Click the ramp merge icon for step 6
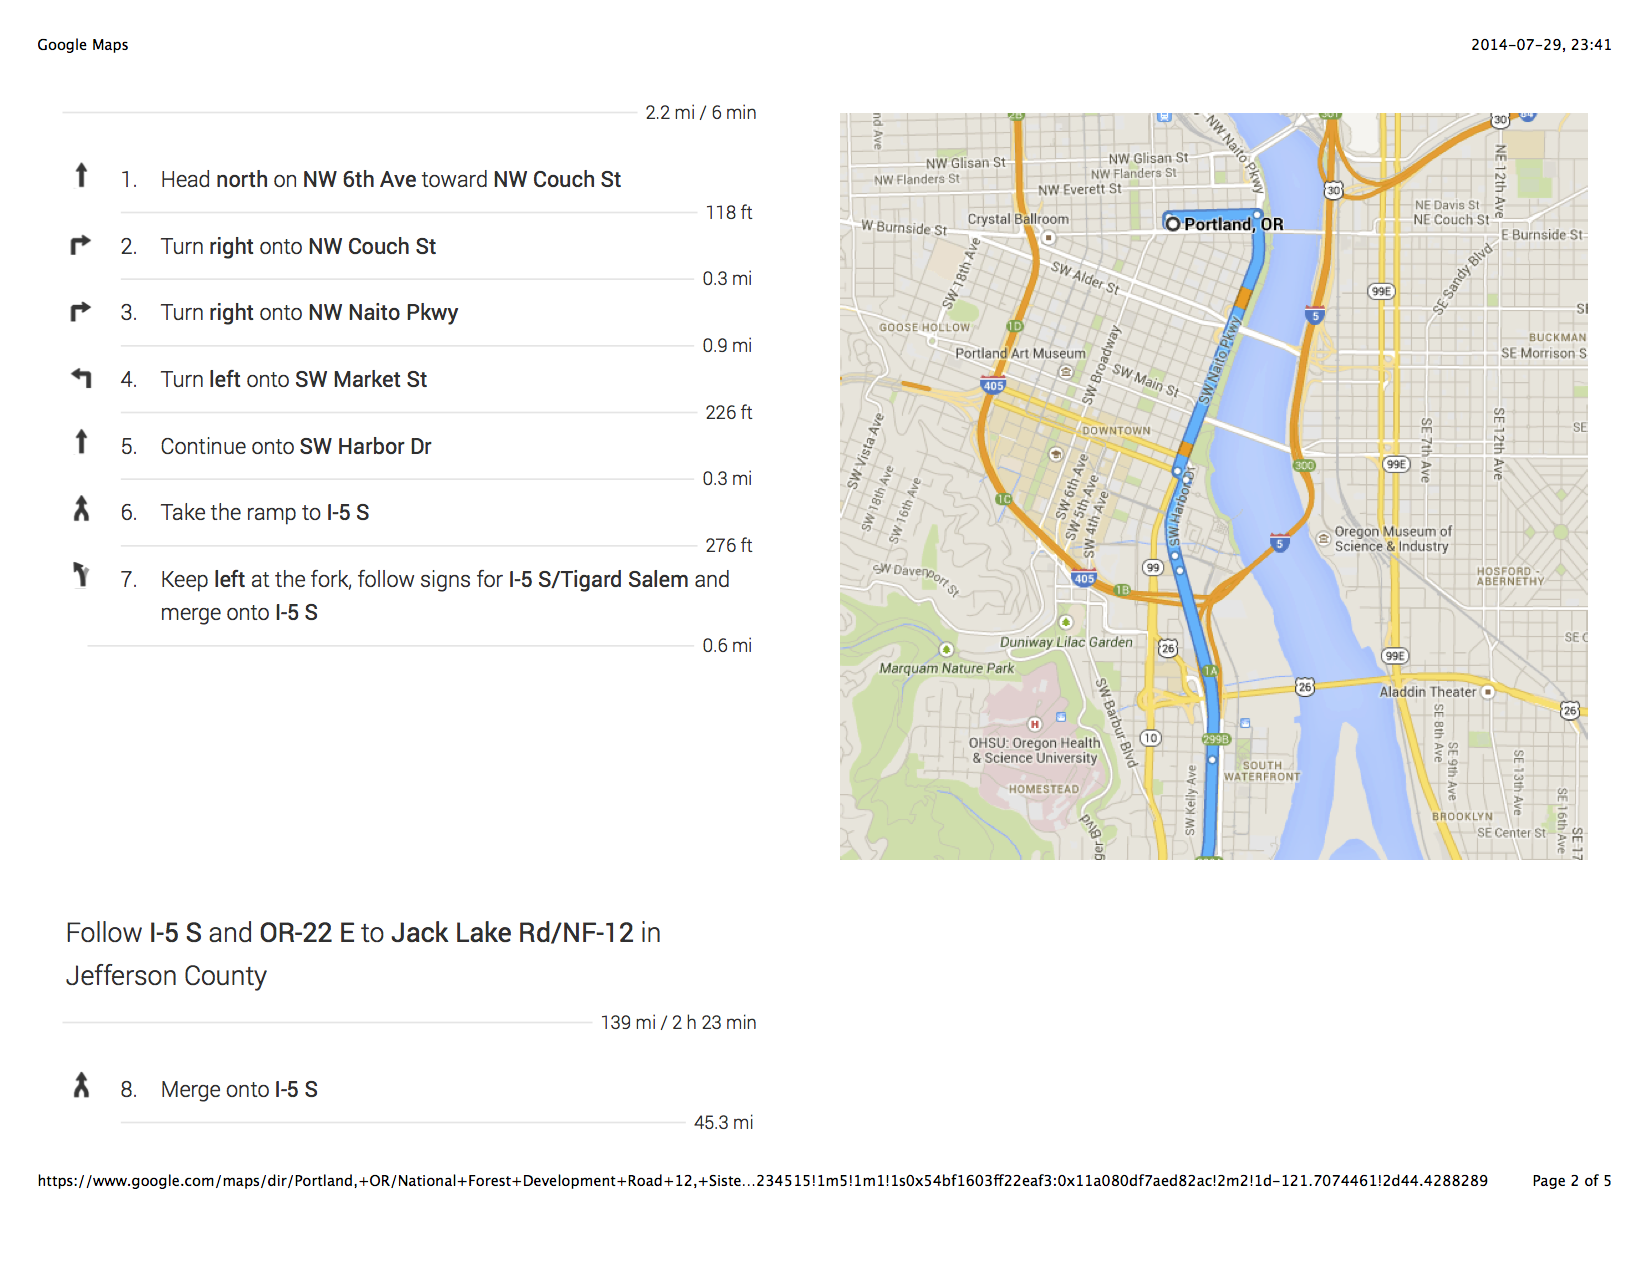This screenshot has height=1275, width=1650. (x=82, y=509)
